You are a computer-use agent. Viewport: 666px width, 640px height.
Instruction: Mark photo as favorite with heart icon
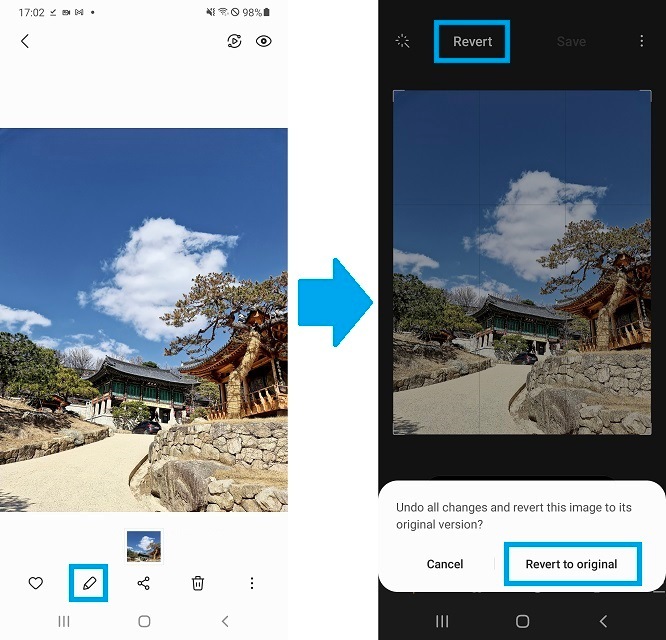[x=36, y=583]
